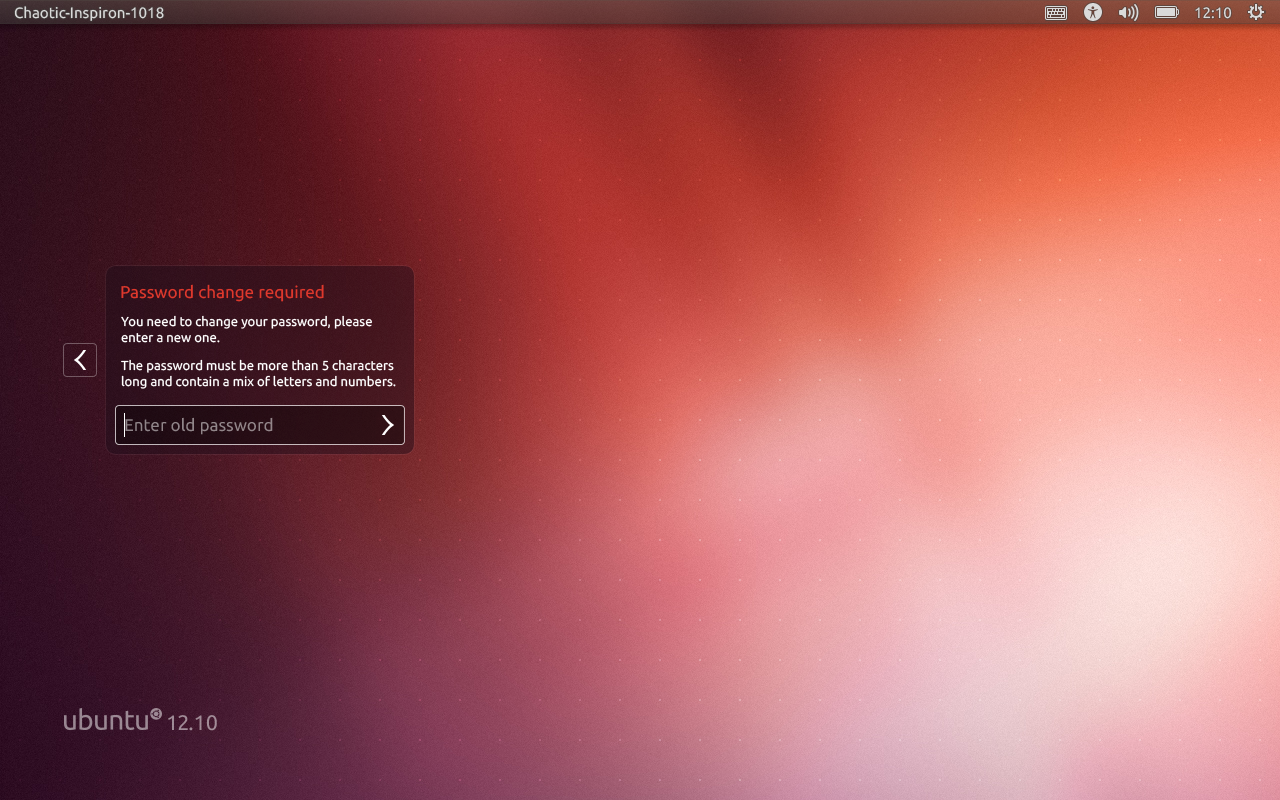This screenshot has height=800, width=1280.
Task: Click the Chaotic-Inspiron-1018 hostname label
Action: point(89,13)
